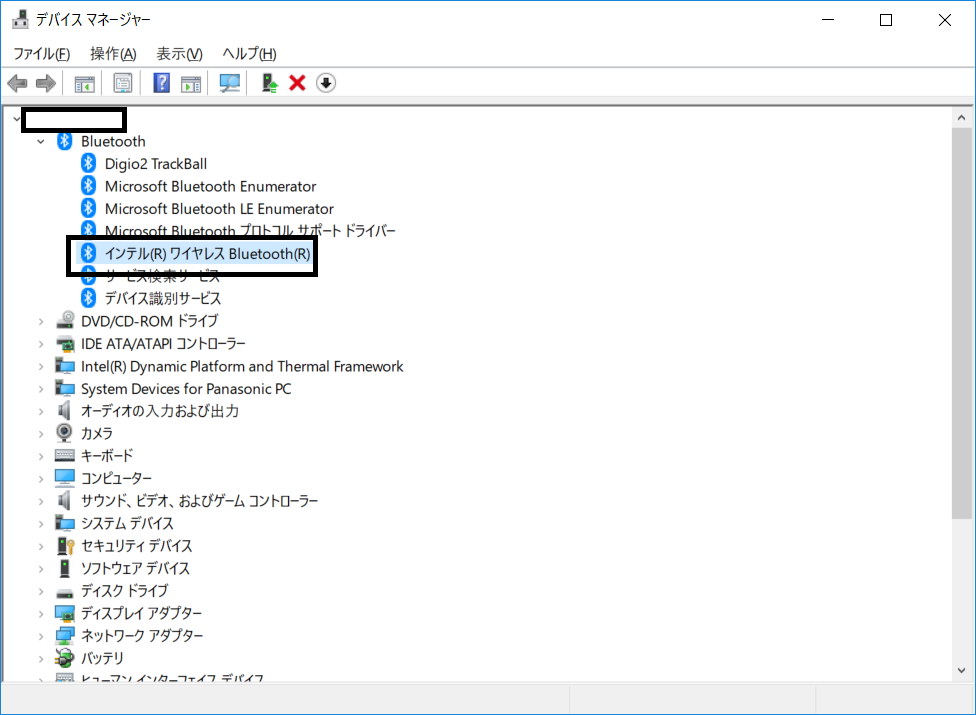This screenshot has height=715, width=976.
Task: Select サウンド、ビデオ、およびゲーム コントローラー label
Action: click(x=199, y=501)
